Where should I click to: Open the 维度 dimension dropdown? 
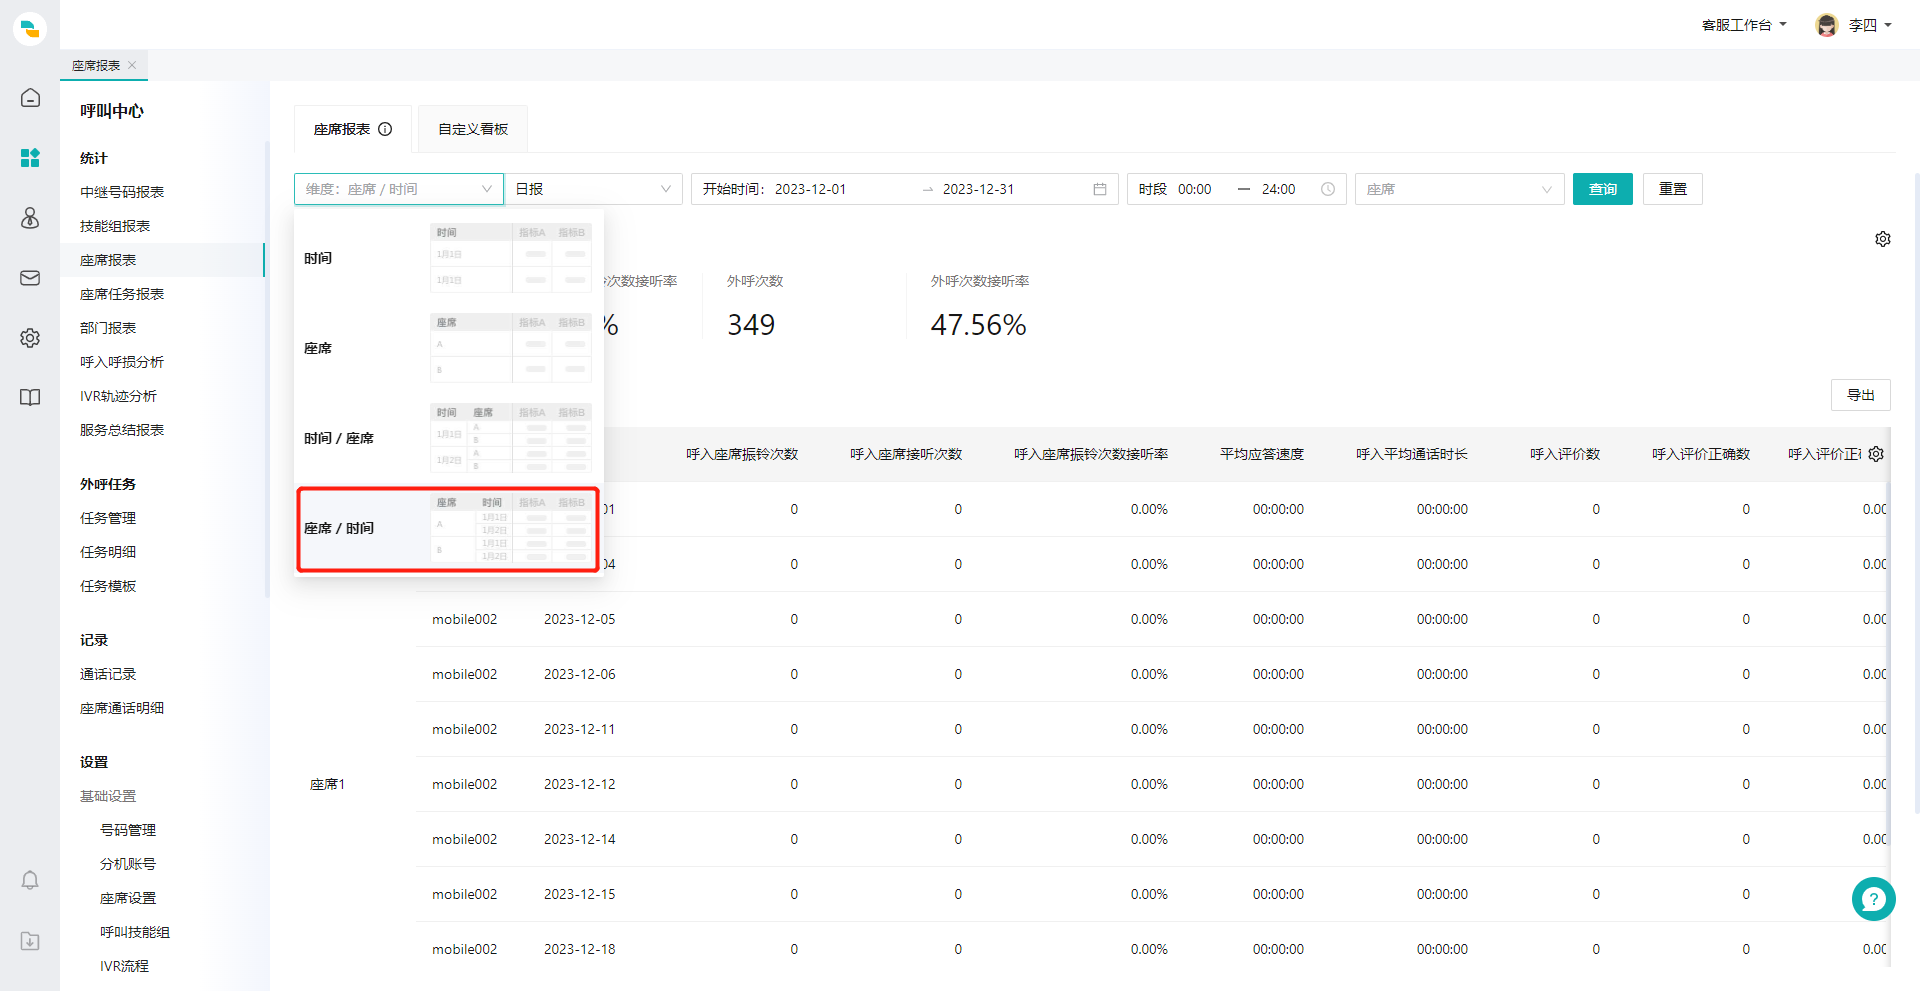(399, 189)
